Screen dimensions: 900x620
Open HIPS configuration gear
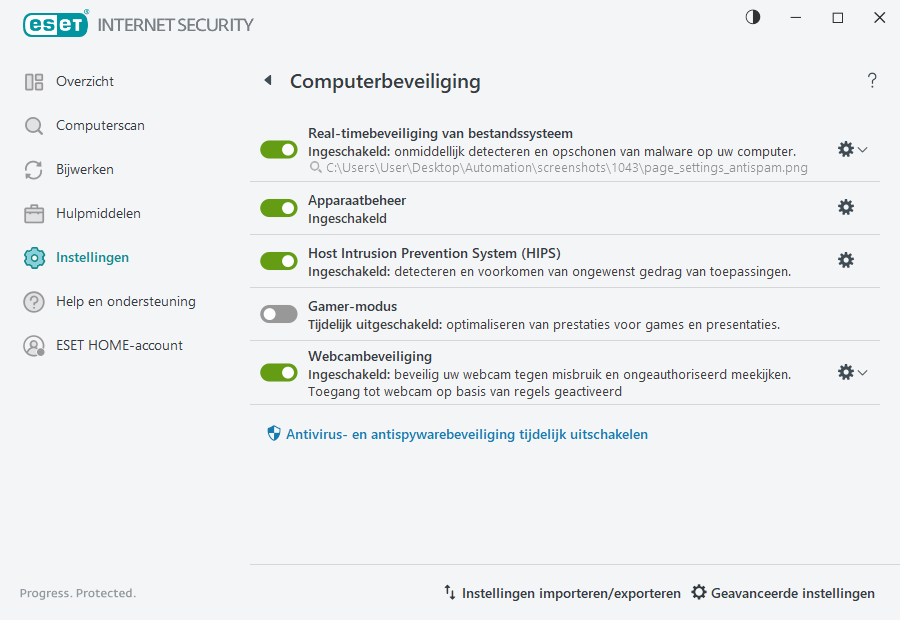pyautogui.click(x=846, y=259)
